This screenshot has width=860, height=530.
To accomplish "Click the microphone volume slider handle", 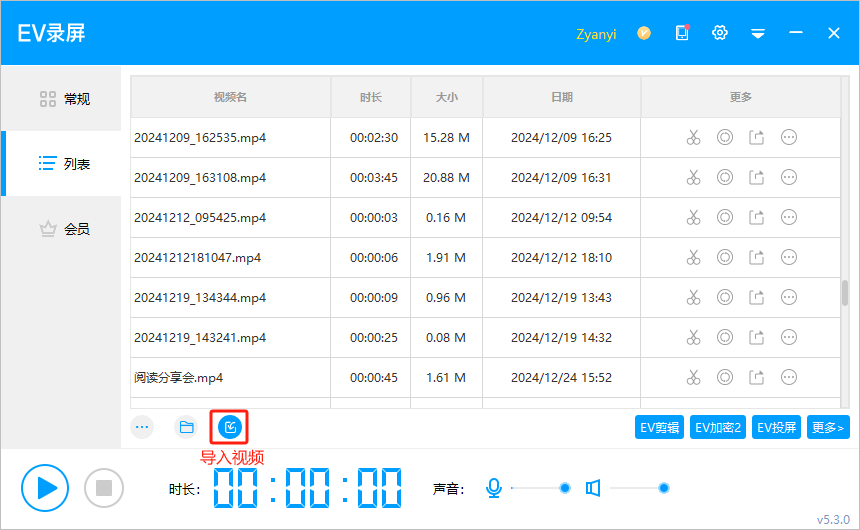I will (x=565, y=488).
